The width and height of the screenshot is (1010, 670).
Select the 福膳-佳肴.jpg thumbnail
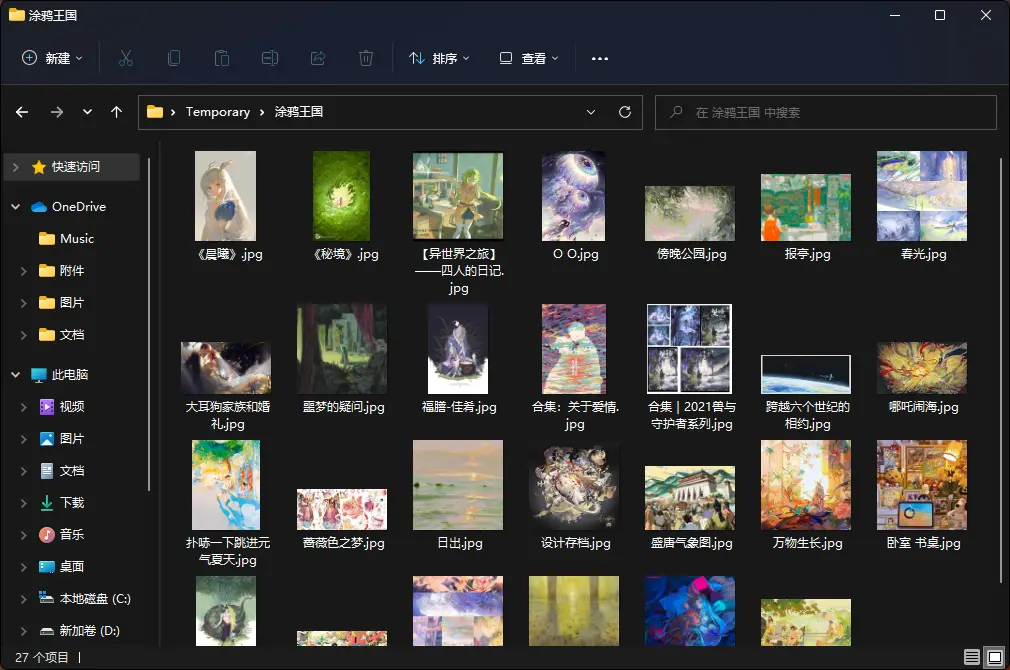click(458, 349)
